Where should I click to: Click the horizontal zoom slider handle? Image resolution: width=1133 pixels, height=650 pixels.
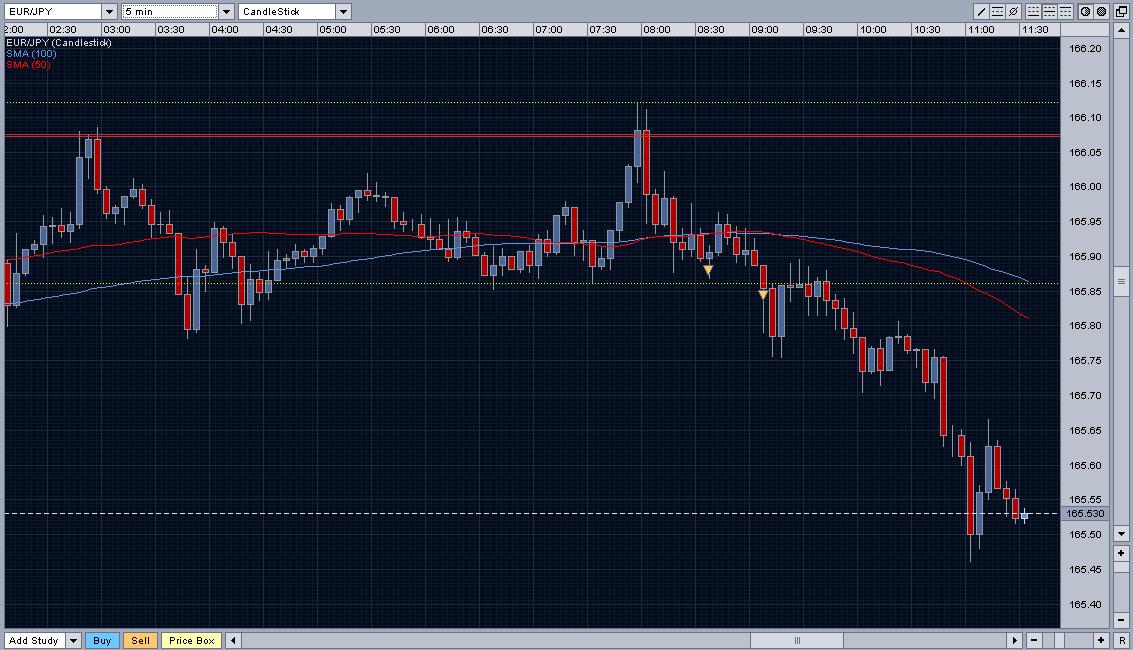[x=1059, y=641]
